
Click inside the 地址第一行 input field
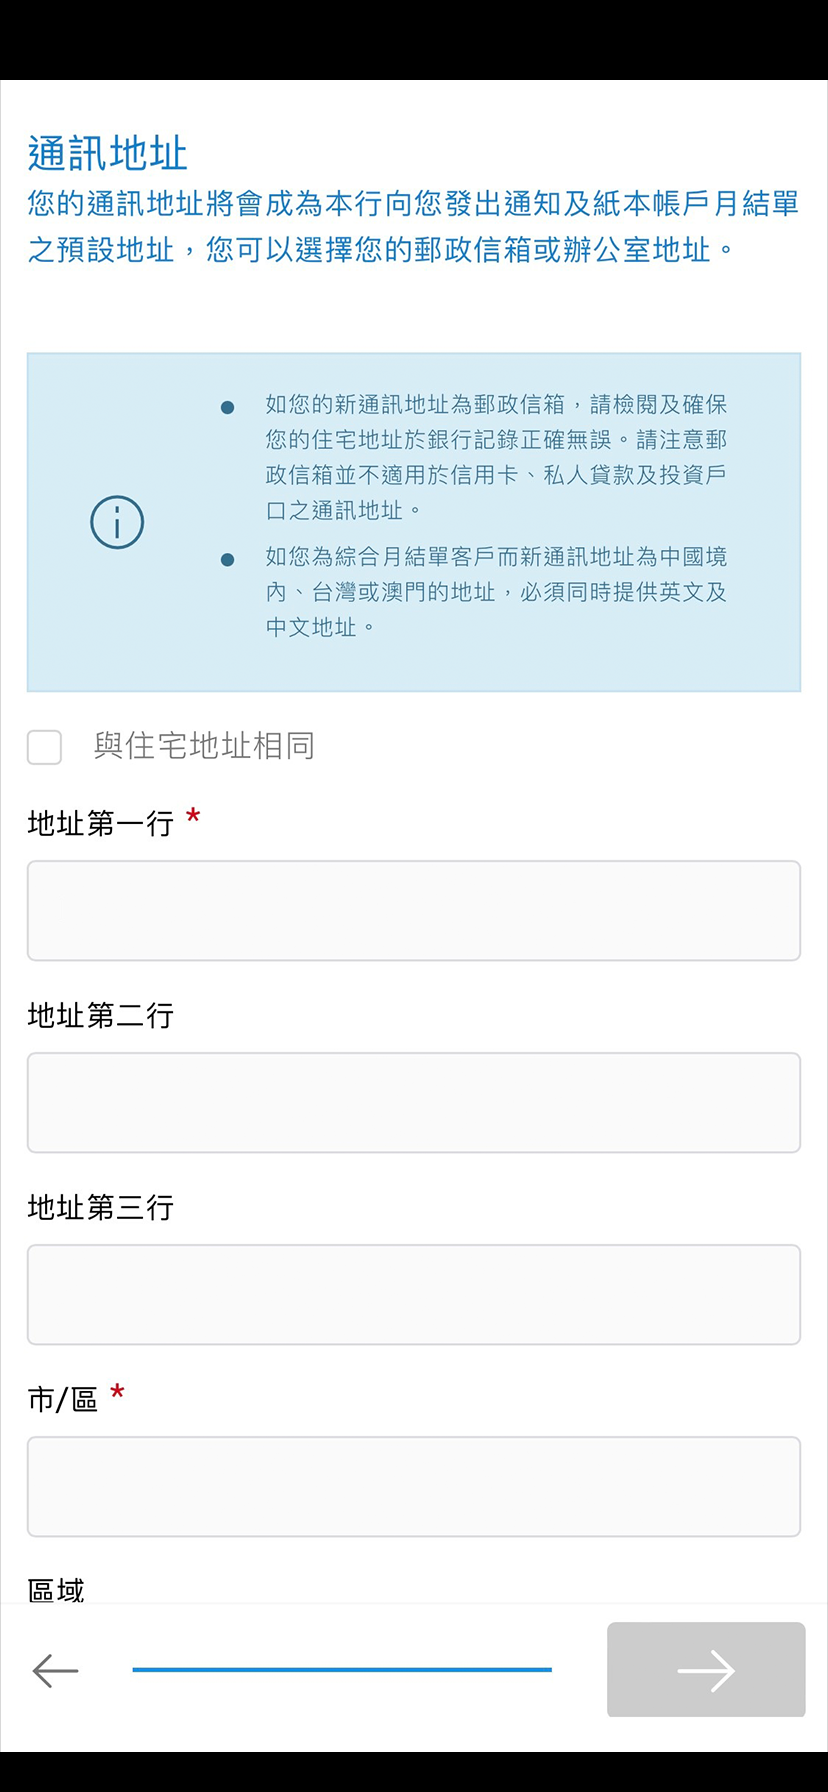[413, 910]
